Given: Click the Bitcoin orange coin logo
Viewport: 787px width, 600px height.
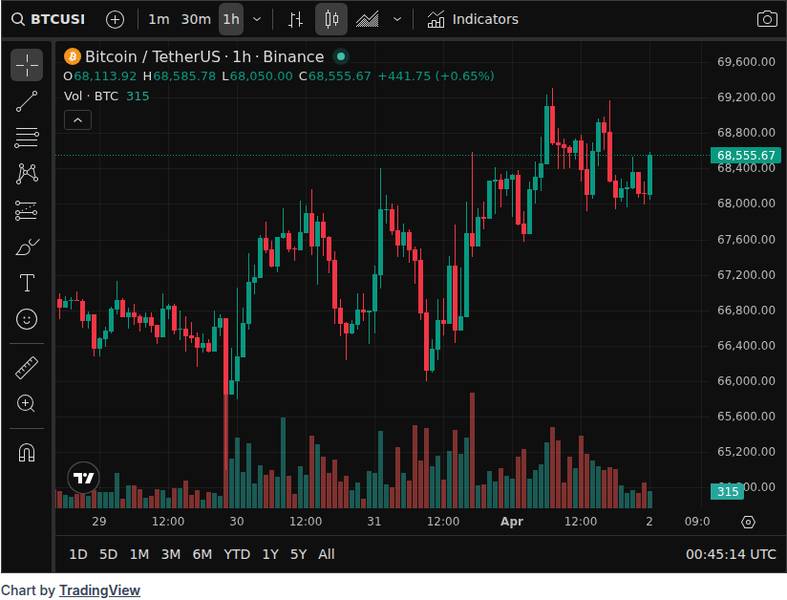Looking at the screenshot, I should tap(72, 57).
